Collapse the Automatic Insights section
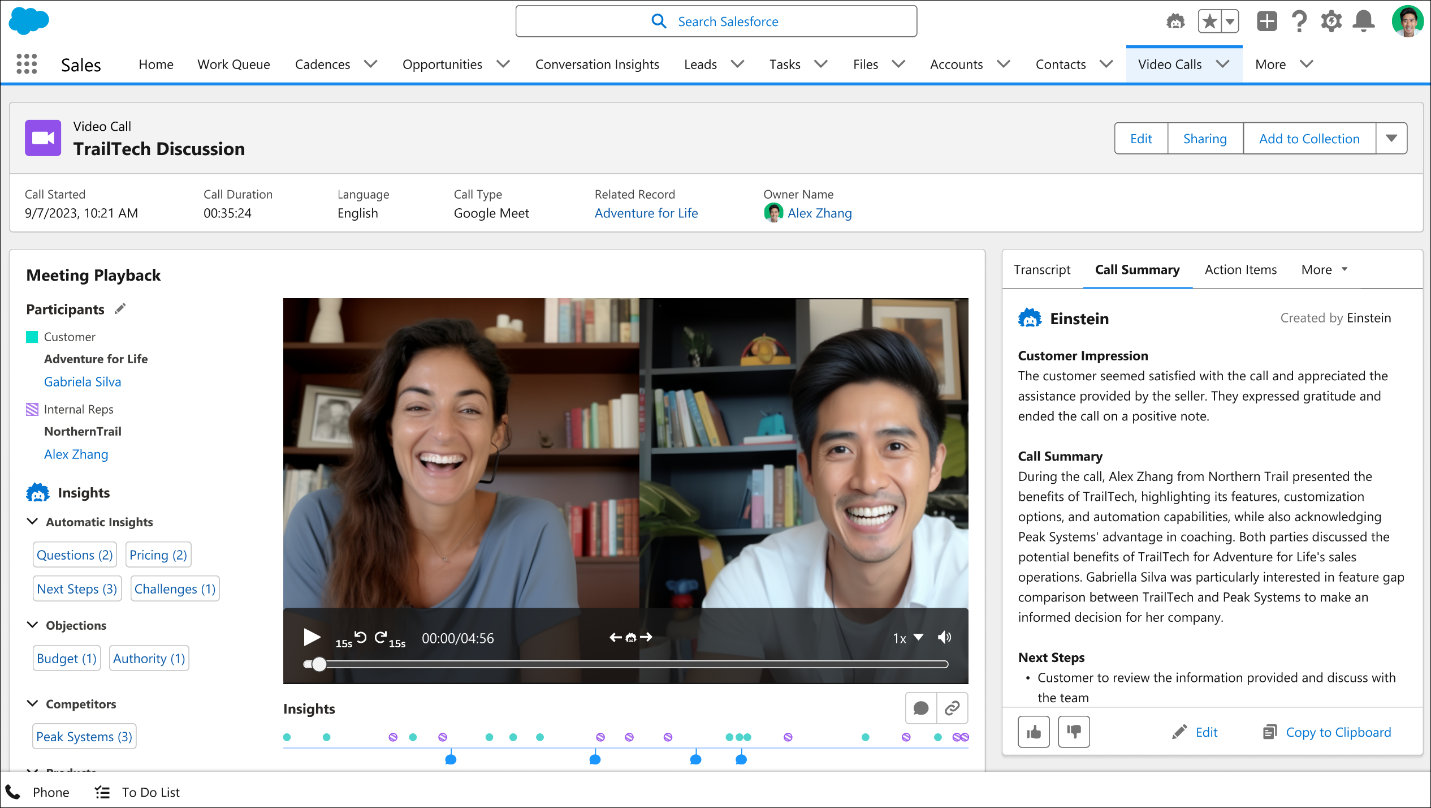This screenshot has height=808, width=1431. tap(32, 522)
